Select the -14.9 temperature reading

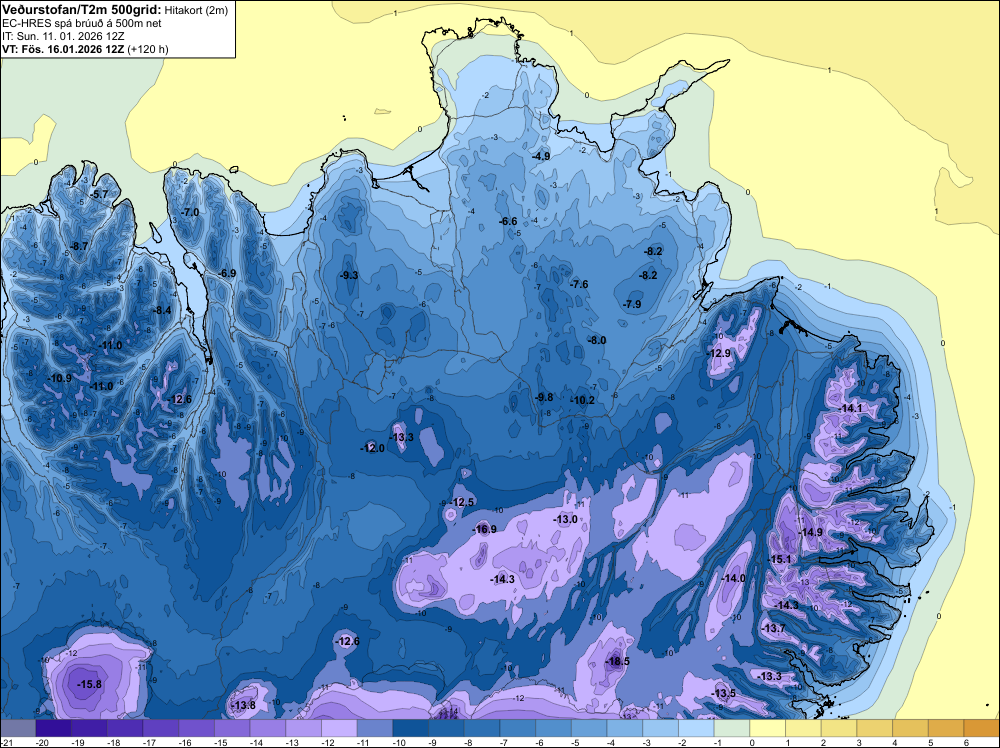click(x=811, y=532)
